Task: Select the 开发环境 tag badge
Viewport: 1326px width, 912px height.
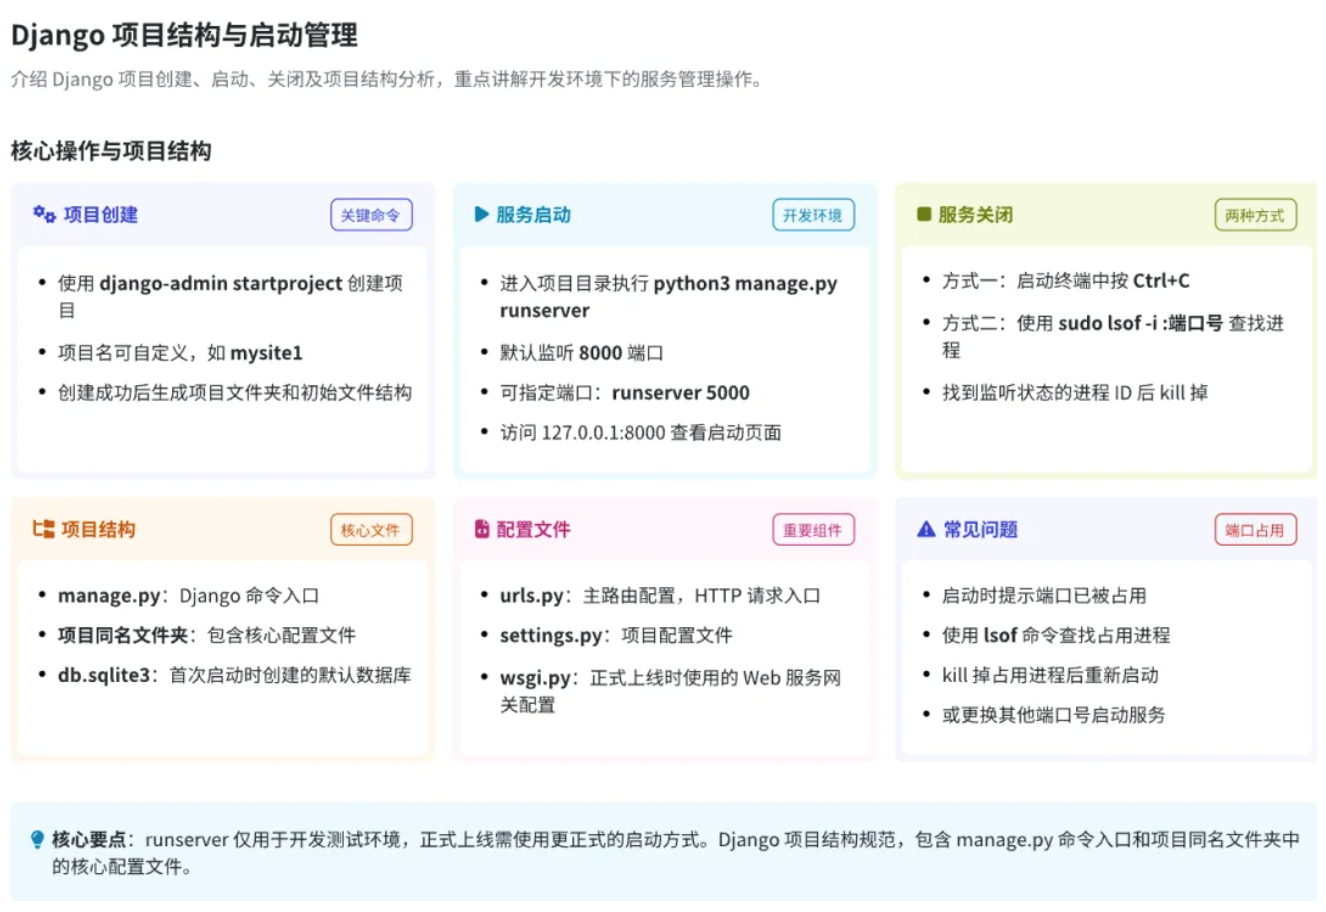Action: pos(813,215)
